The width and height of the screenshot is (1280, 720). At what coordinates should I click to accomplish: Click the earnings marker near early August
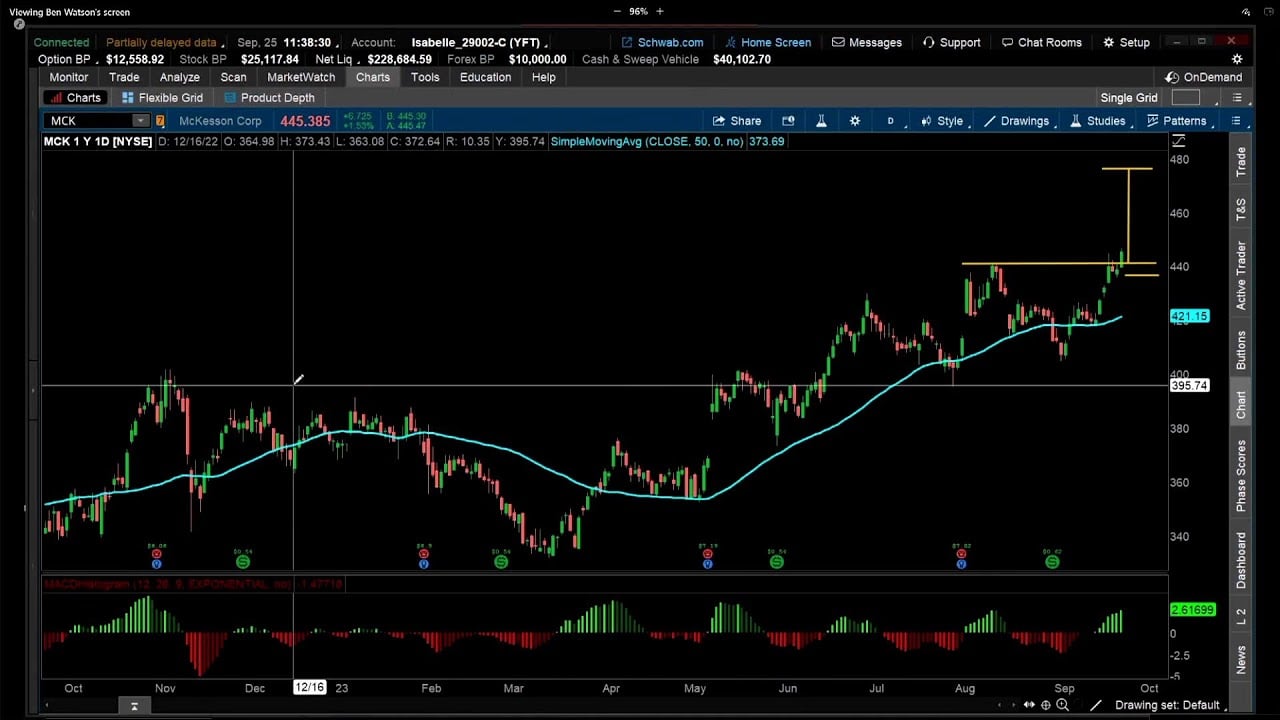click(961, 553)
